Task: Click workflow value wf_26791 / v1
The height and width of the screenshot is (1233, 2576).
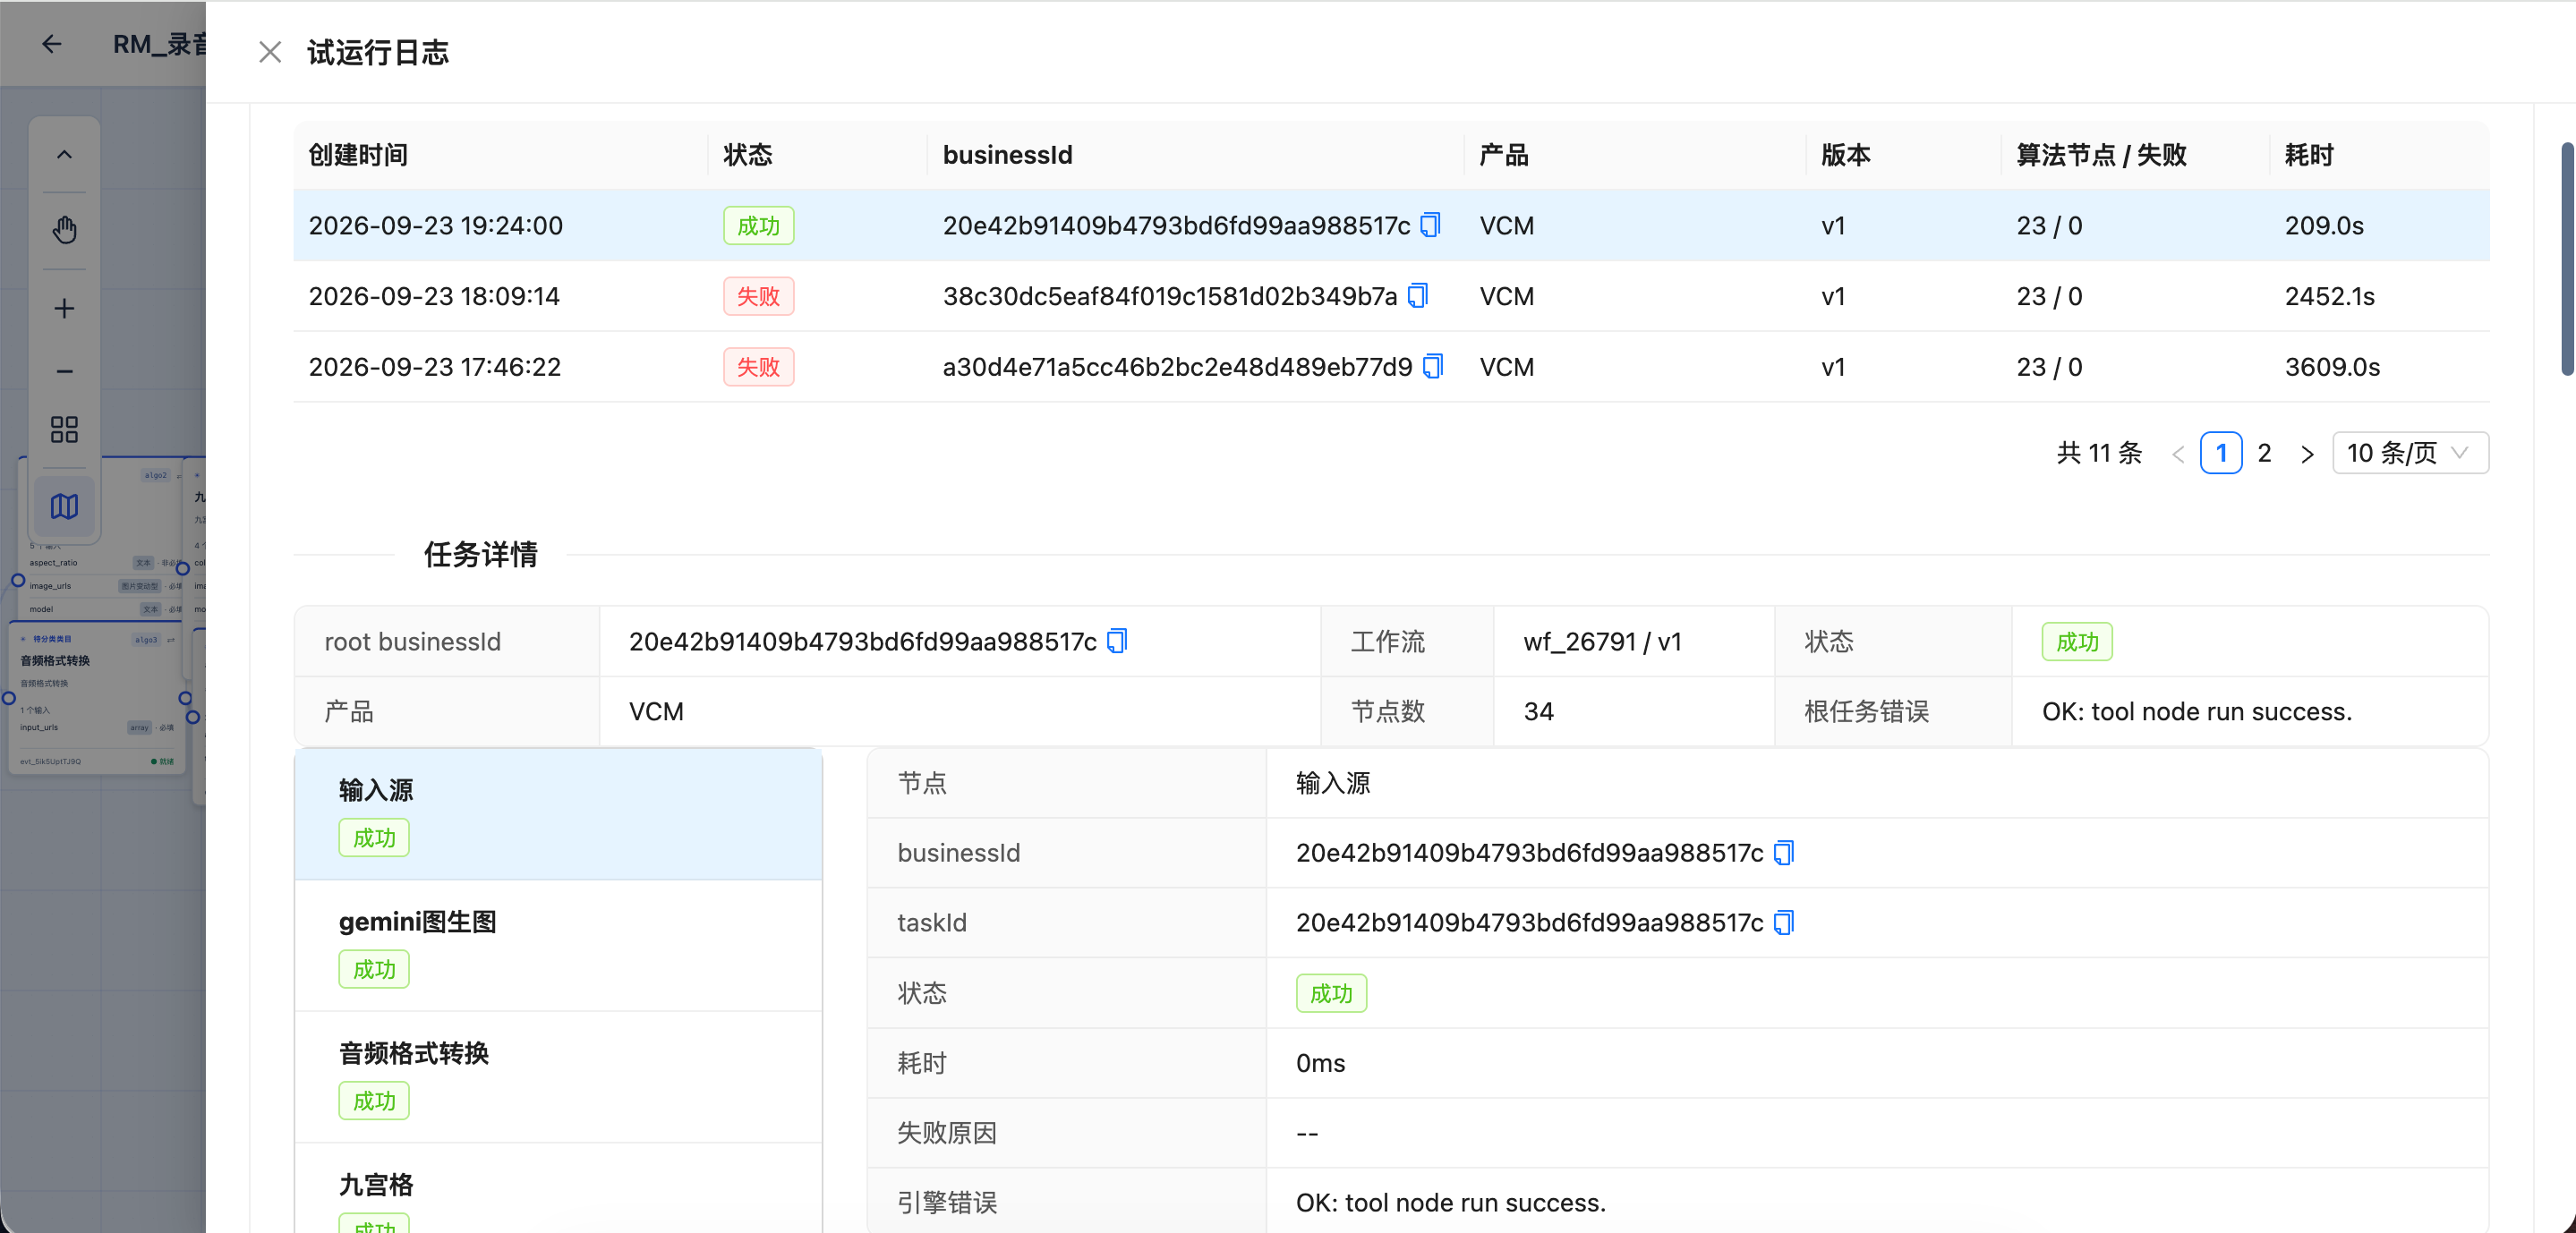Action: coord(1602,641)
